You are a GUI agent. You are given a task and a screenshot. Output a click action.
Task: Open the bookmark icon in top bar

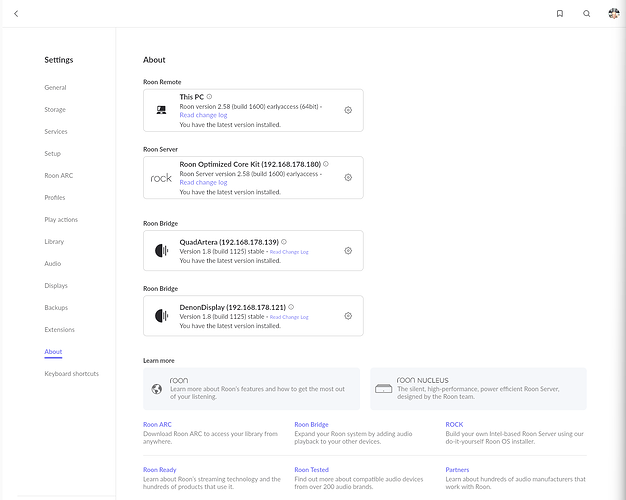point(559,14)
